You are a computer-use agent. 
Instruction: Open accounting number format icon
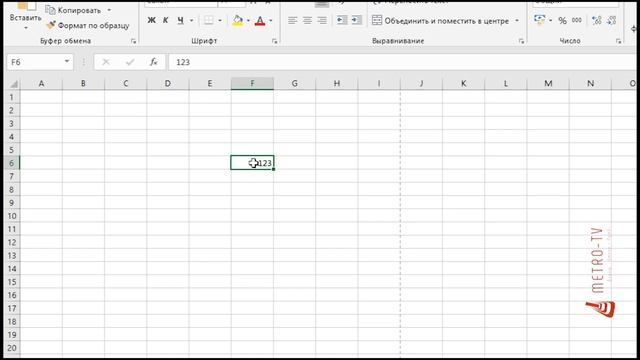tap(540, 20)
